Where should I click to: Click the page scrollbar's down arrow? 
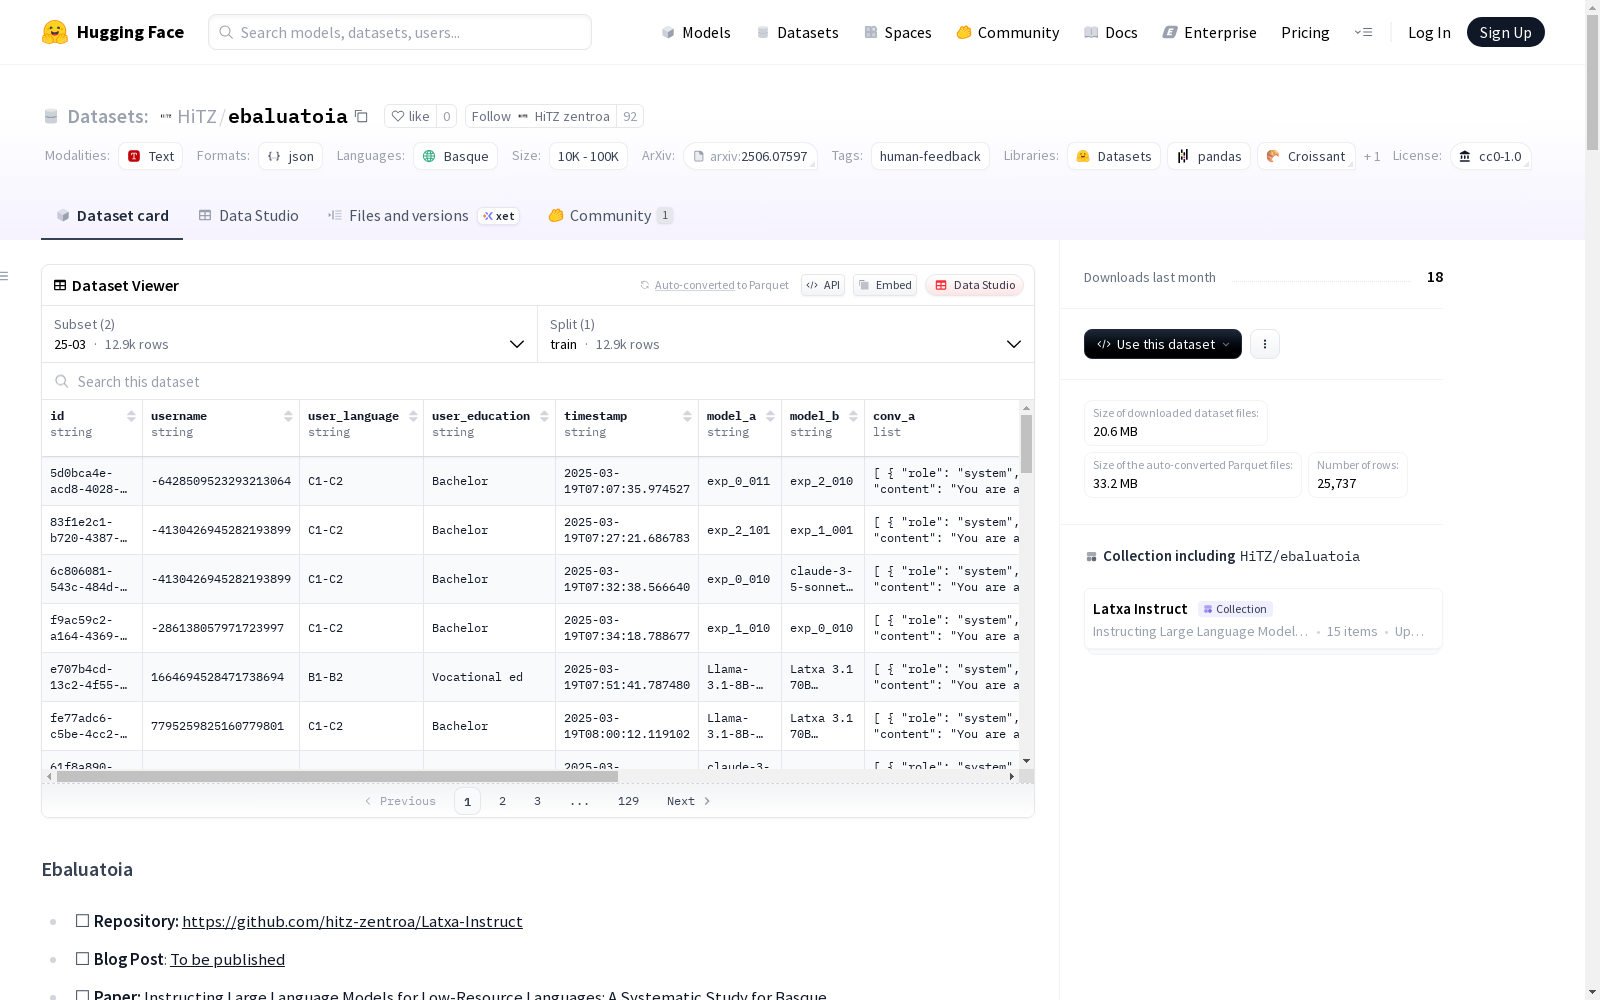[x=1592, y=993]
